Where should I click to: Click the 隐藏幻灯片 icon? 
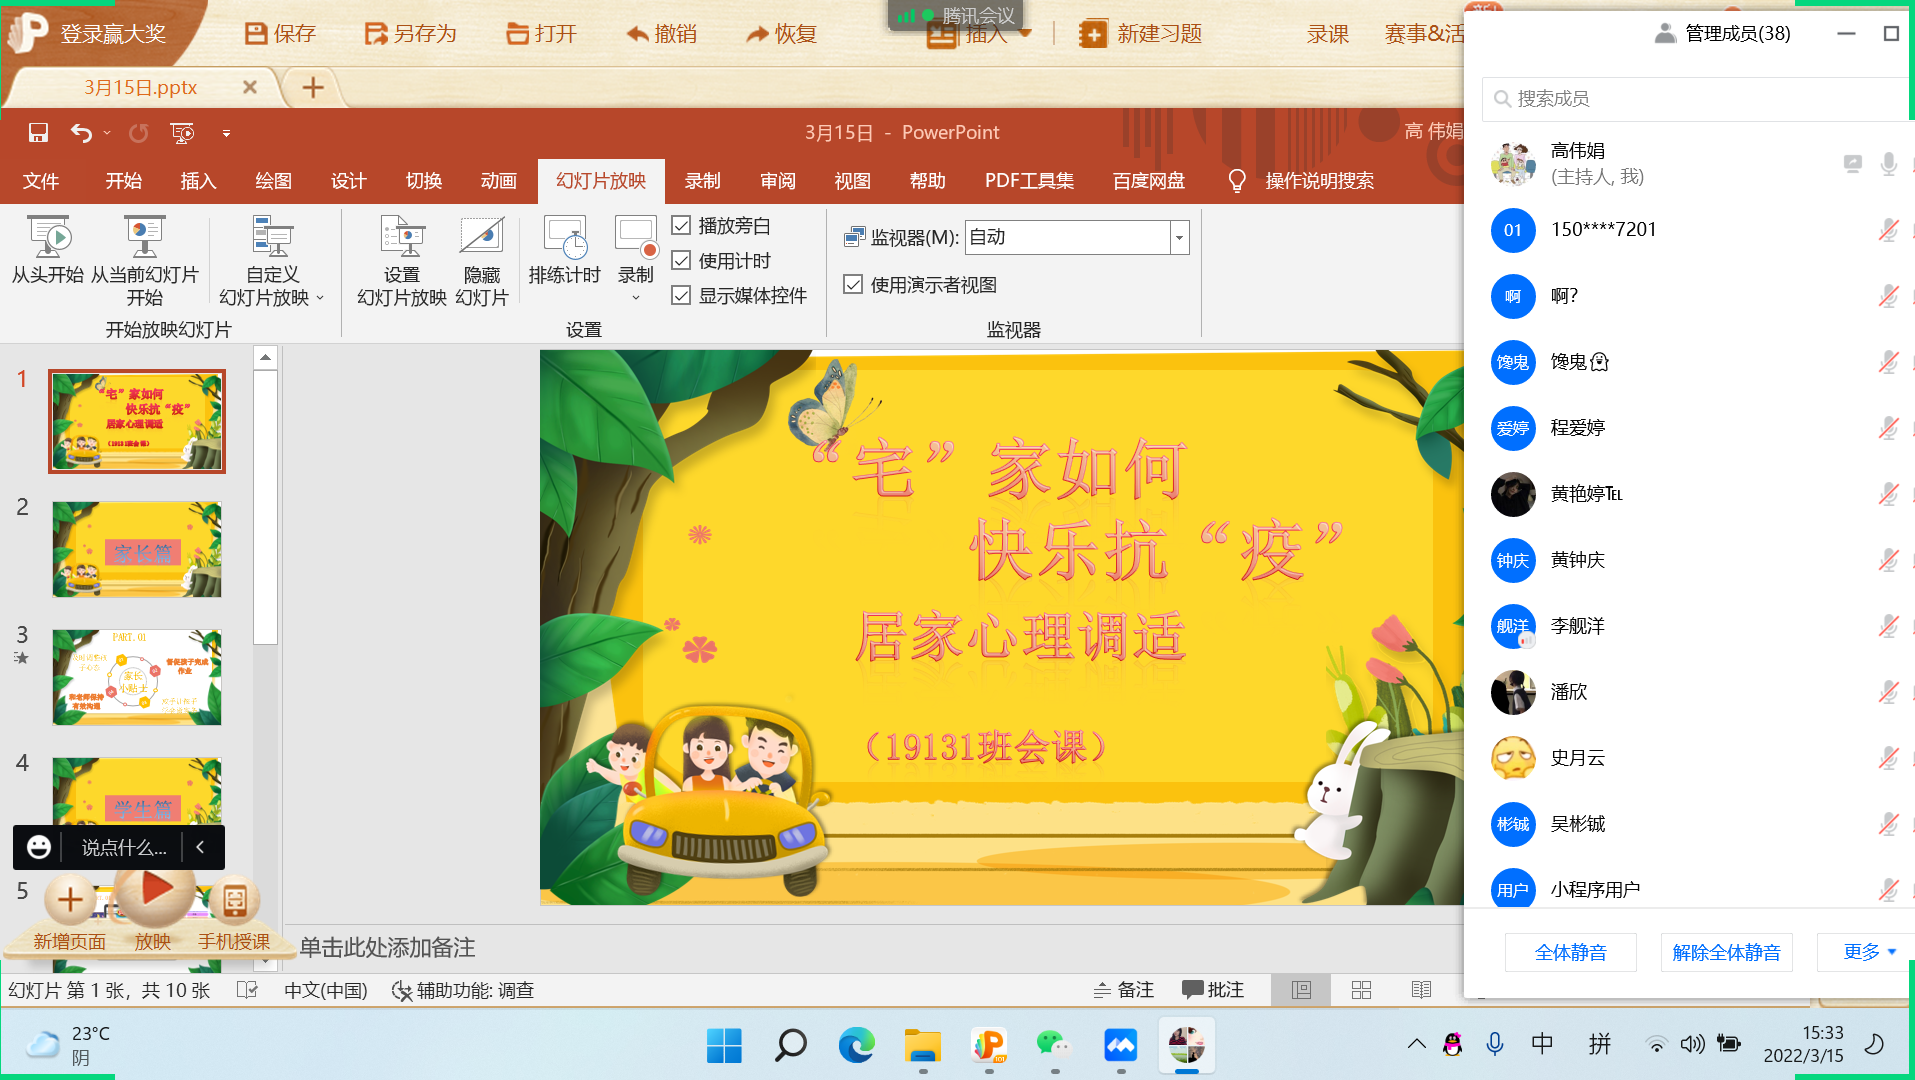[482, 239]
